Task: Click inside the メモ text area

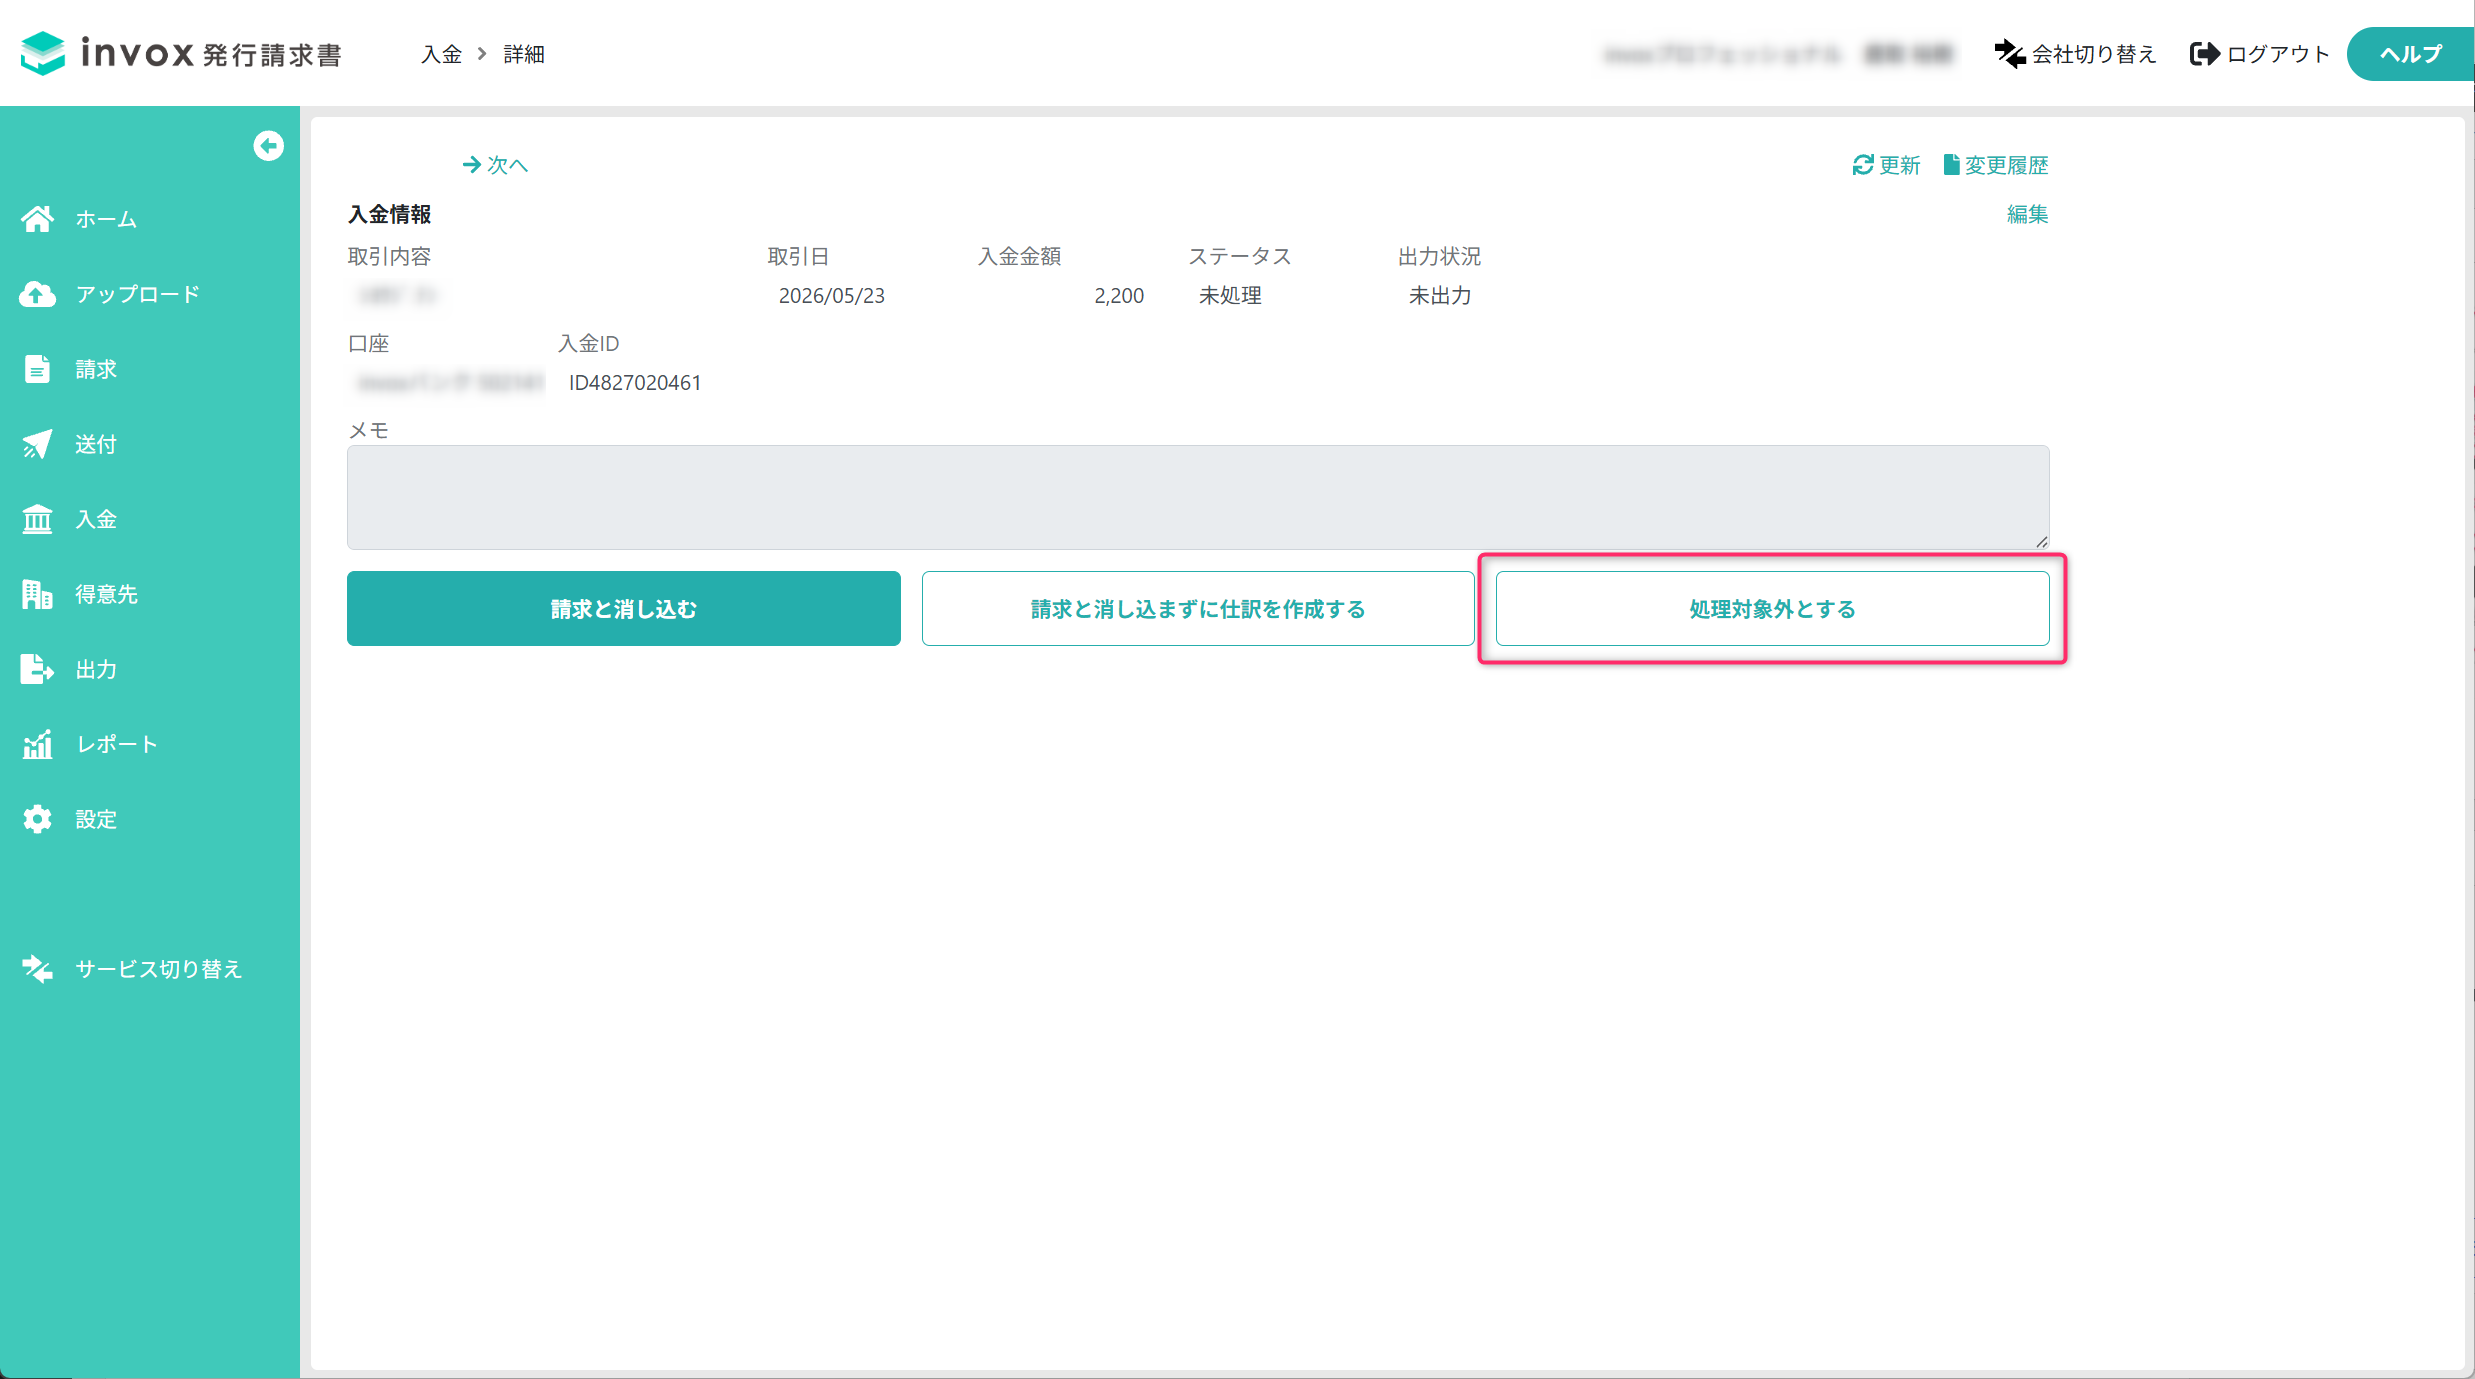Action: click(1198, 497)
